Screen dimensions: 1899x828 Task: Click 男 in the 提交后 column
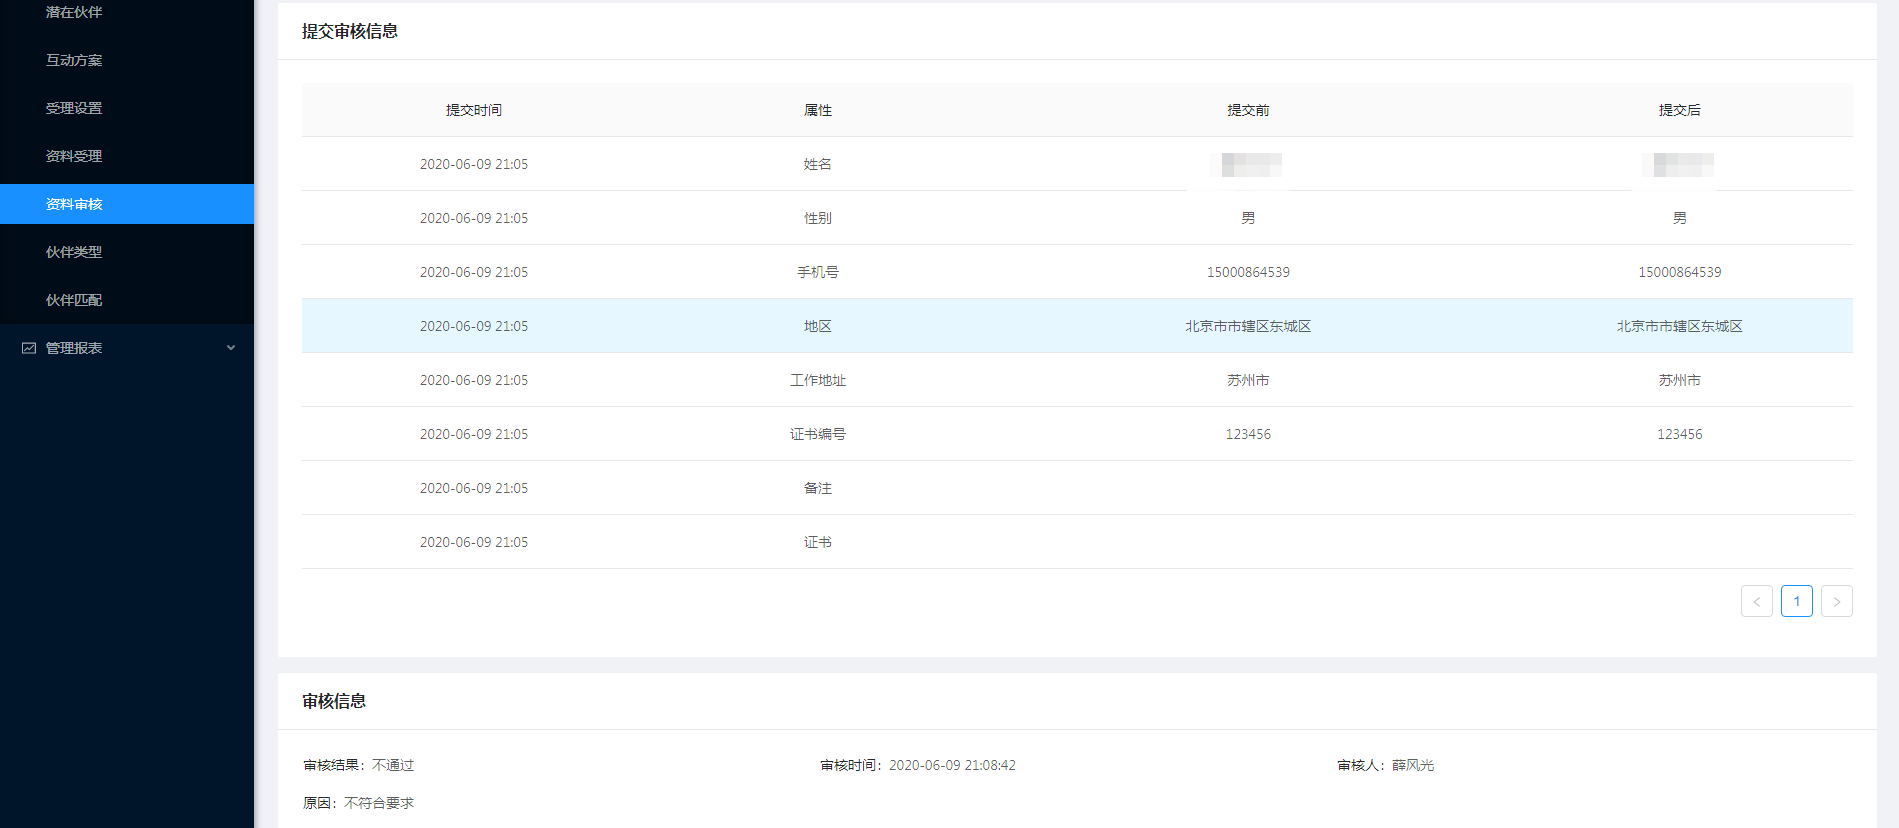pos(1680,218)
